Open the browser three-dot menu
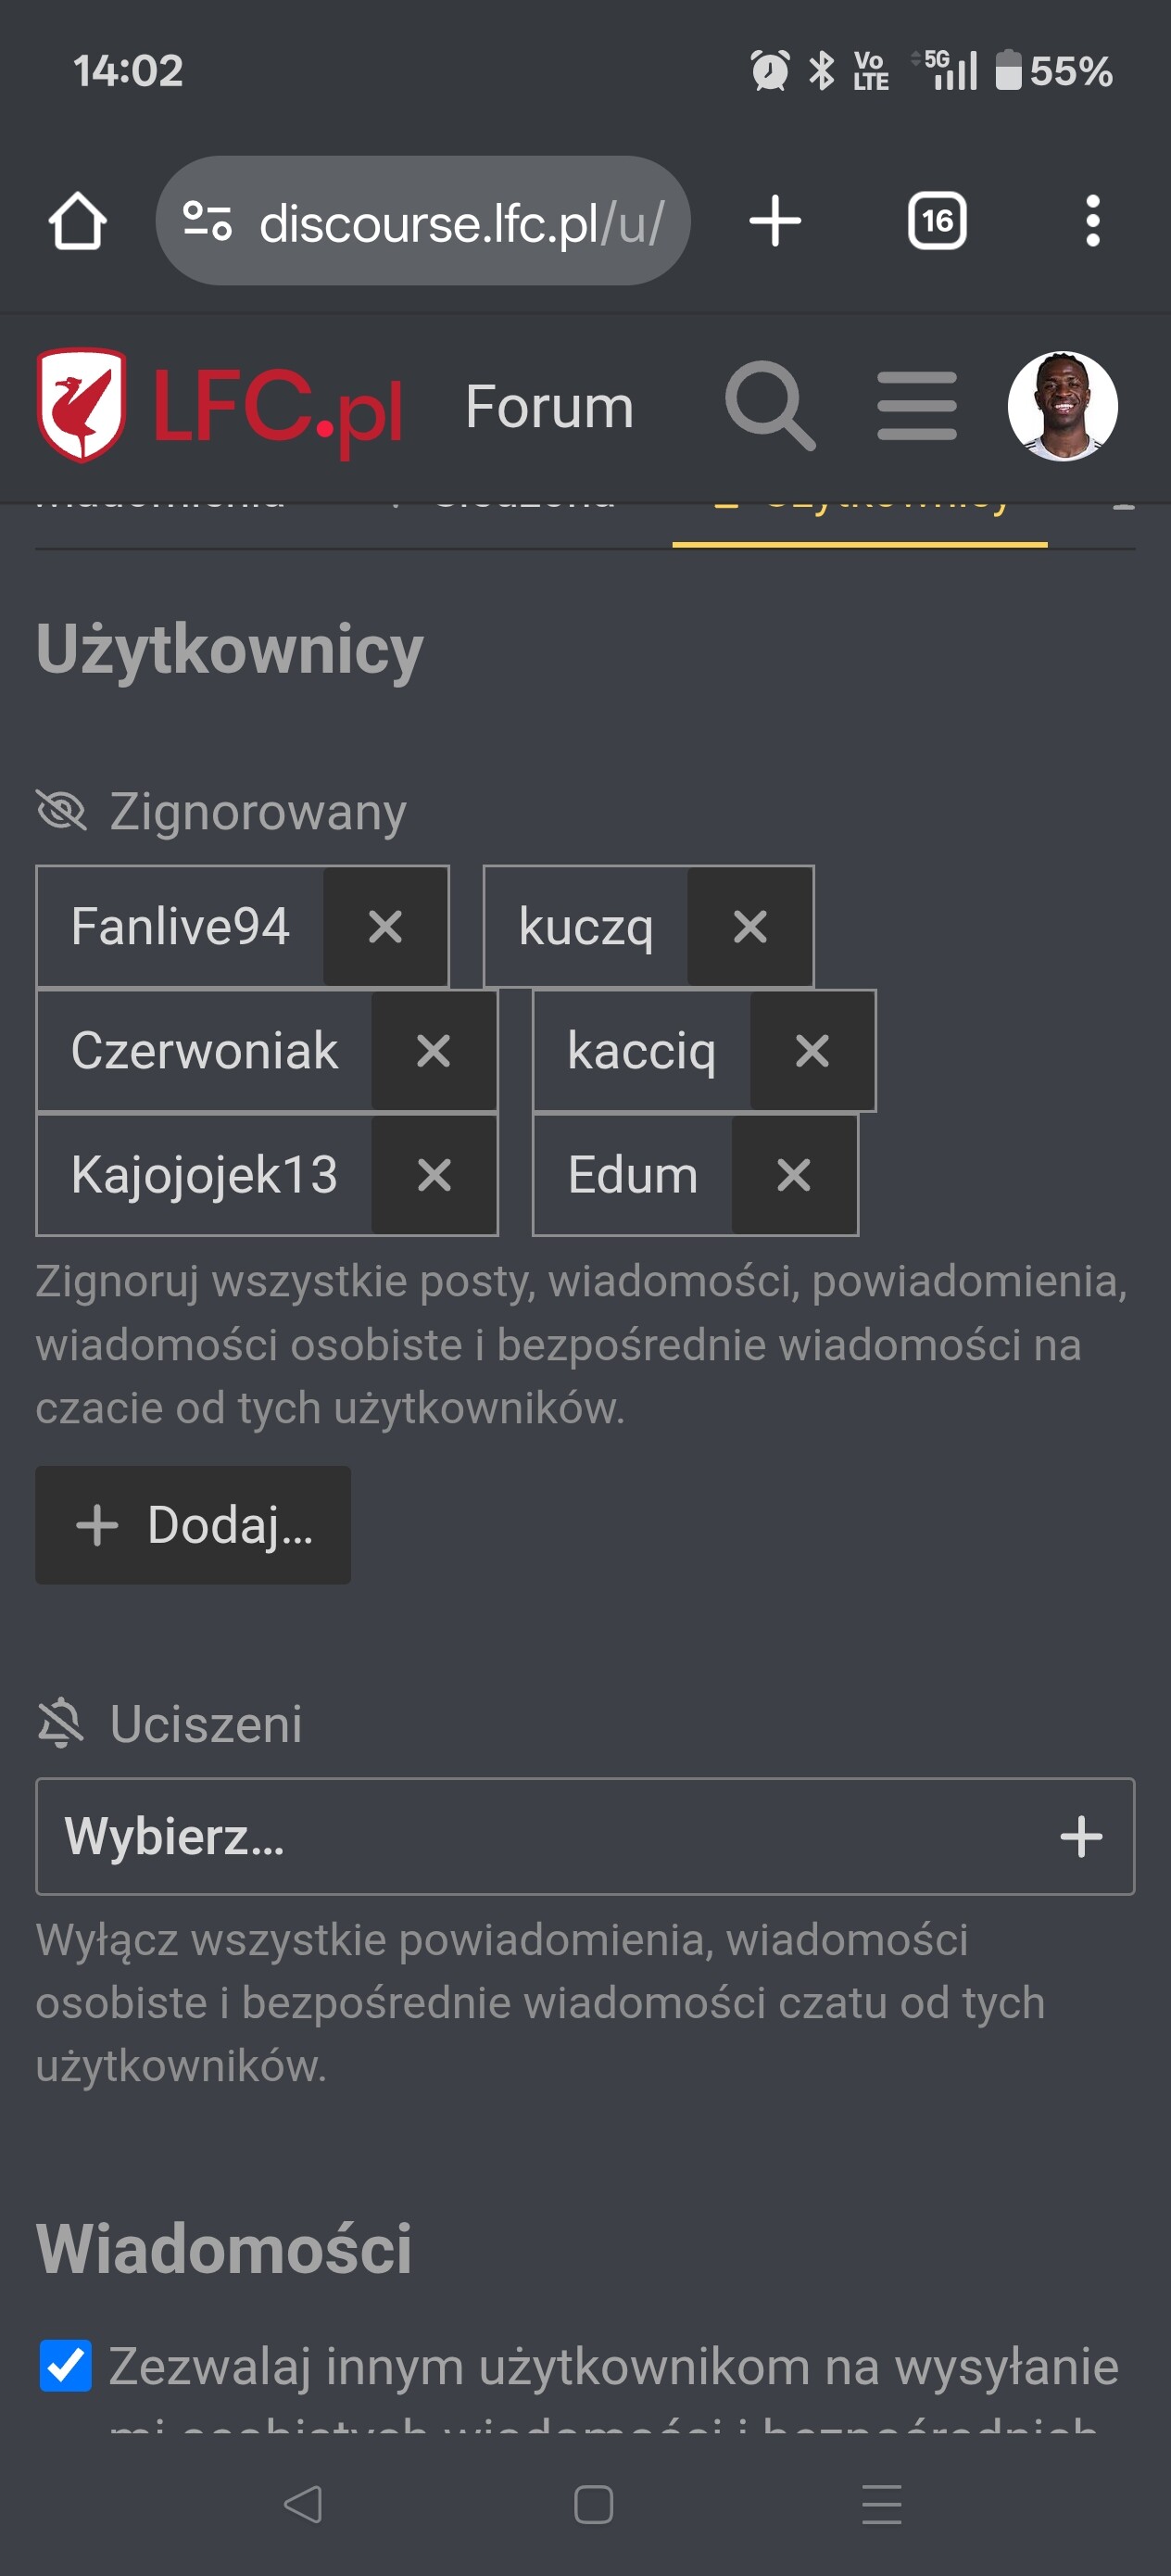 click(1092, 221)
